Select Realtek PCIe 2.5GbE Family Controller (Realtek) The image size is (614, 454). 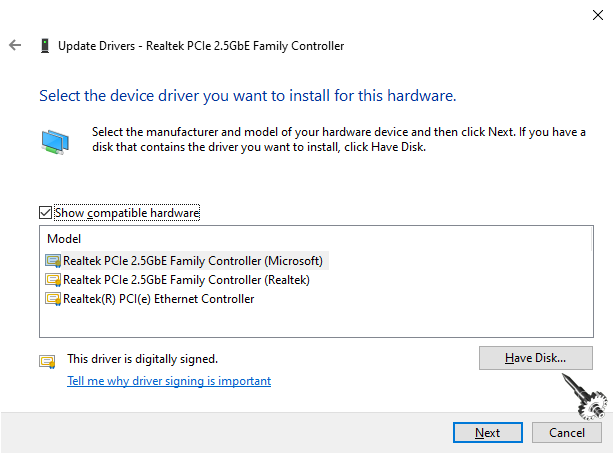pyautogui.click(x=186, y=280)
